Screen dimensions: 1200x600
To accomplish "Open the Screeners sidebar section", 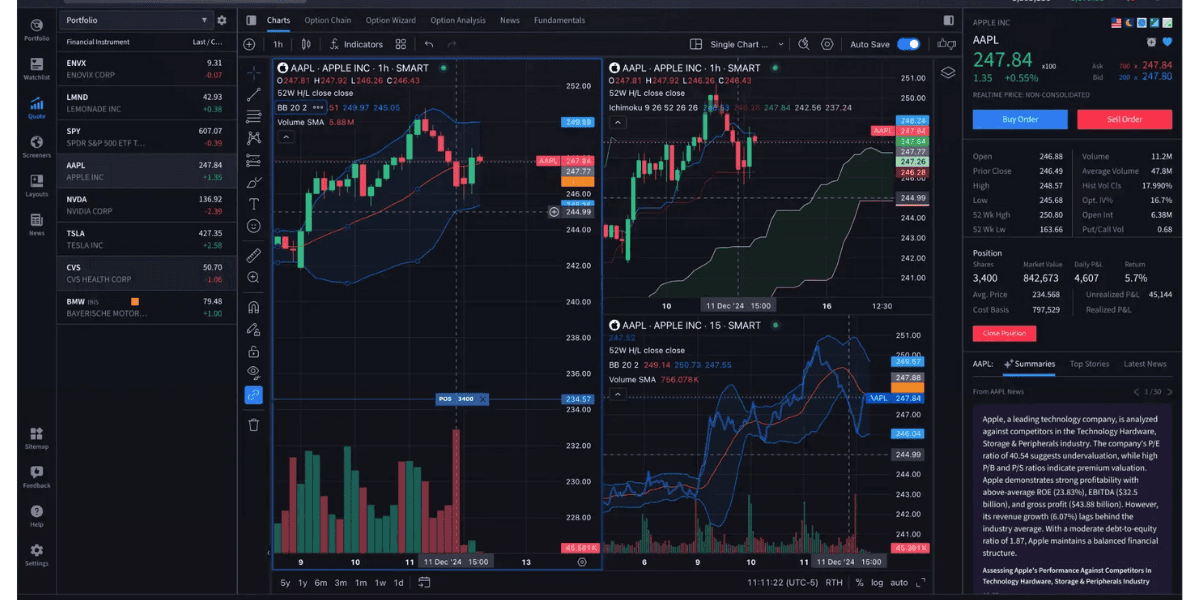I will click(x=36, y=147).
